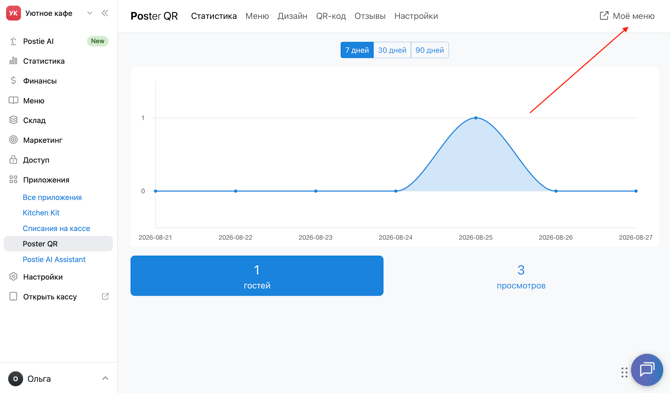Click the Статистика bar-chart icon in sidebar
This screenshot has height=393, width=670.
(13, 61)
